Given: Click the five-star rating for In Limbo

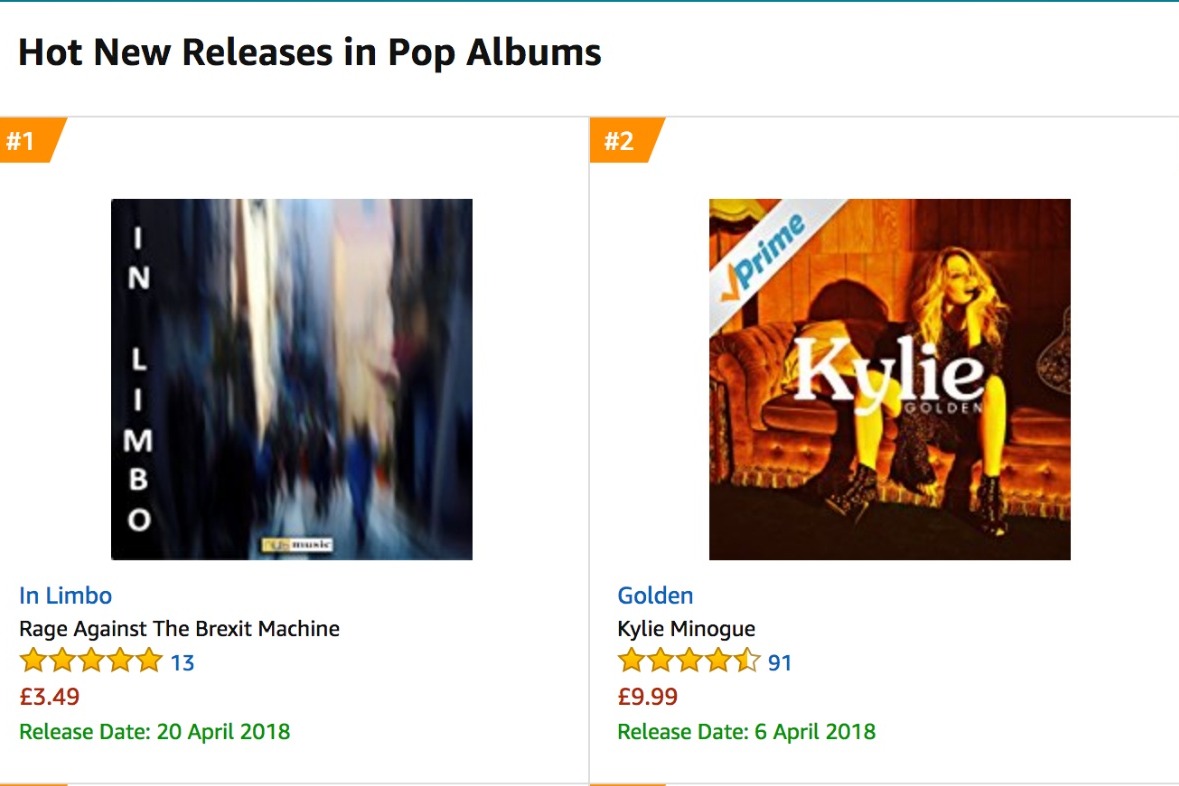Looking at the screenshot, I should tap(91, 660).
